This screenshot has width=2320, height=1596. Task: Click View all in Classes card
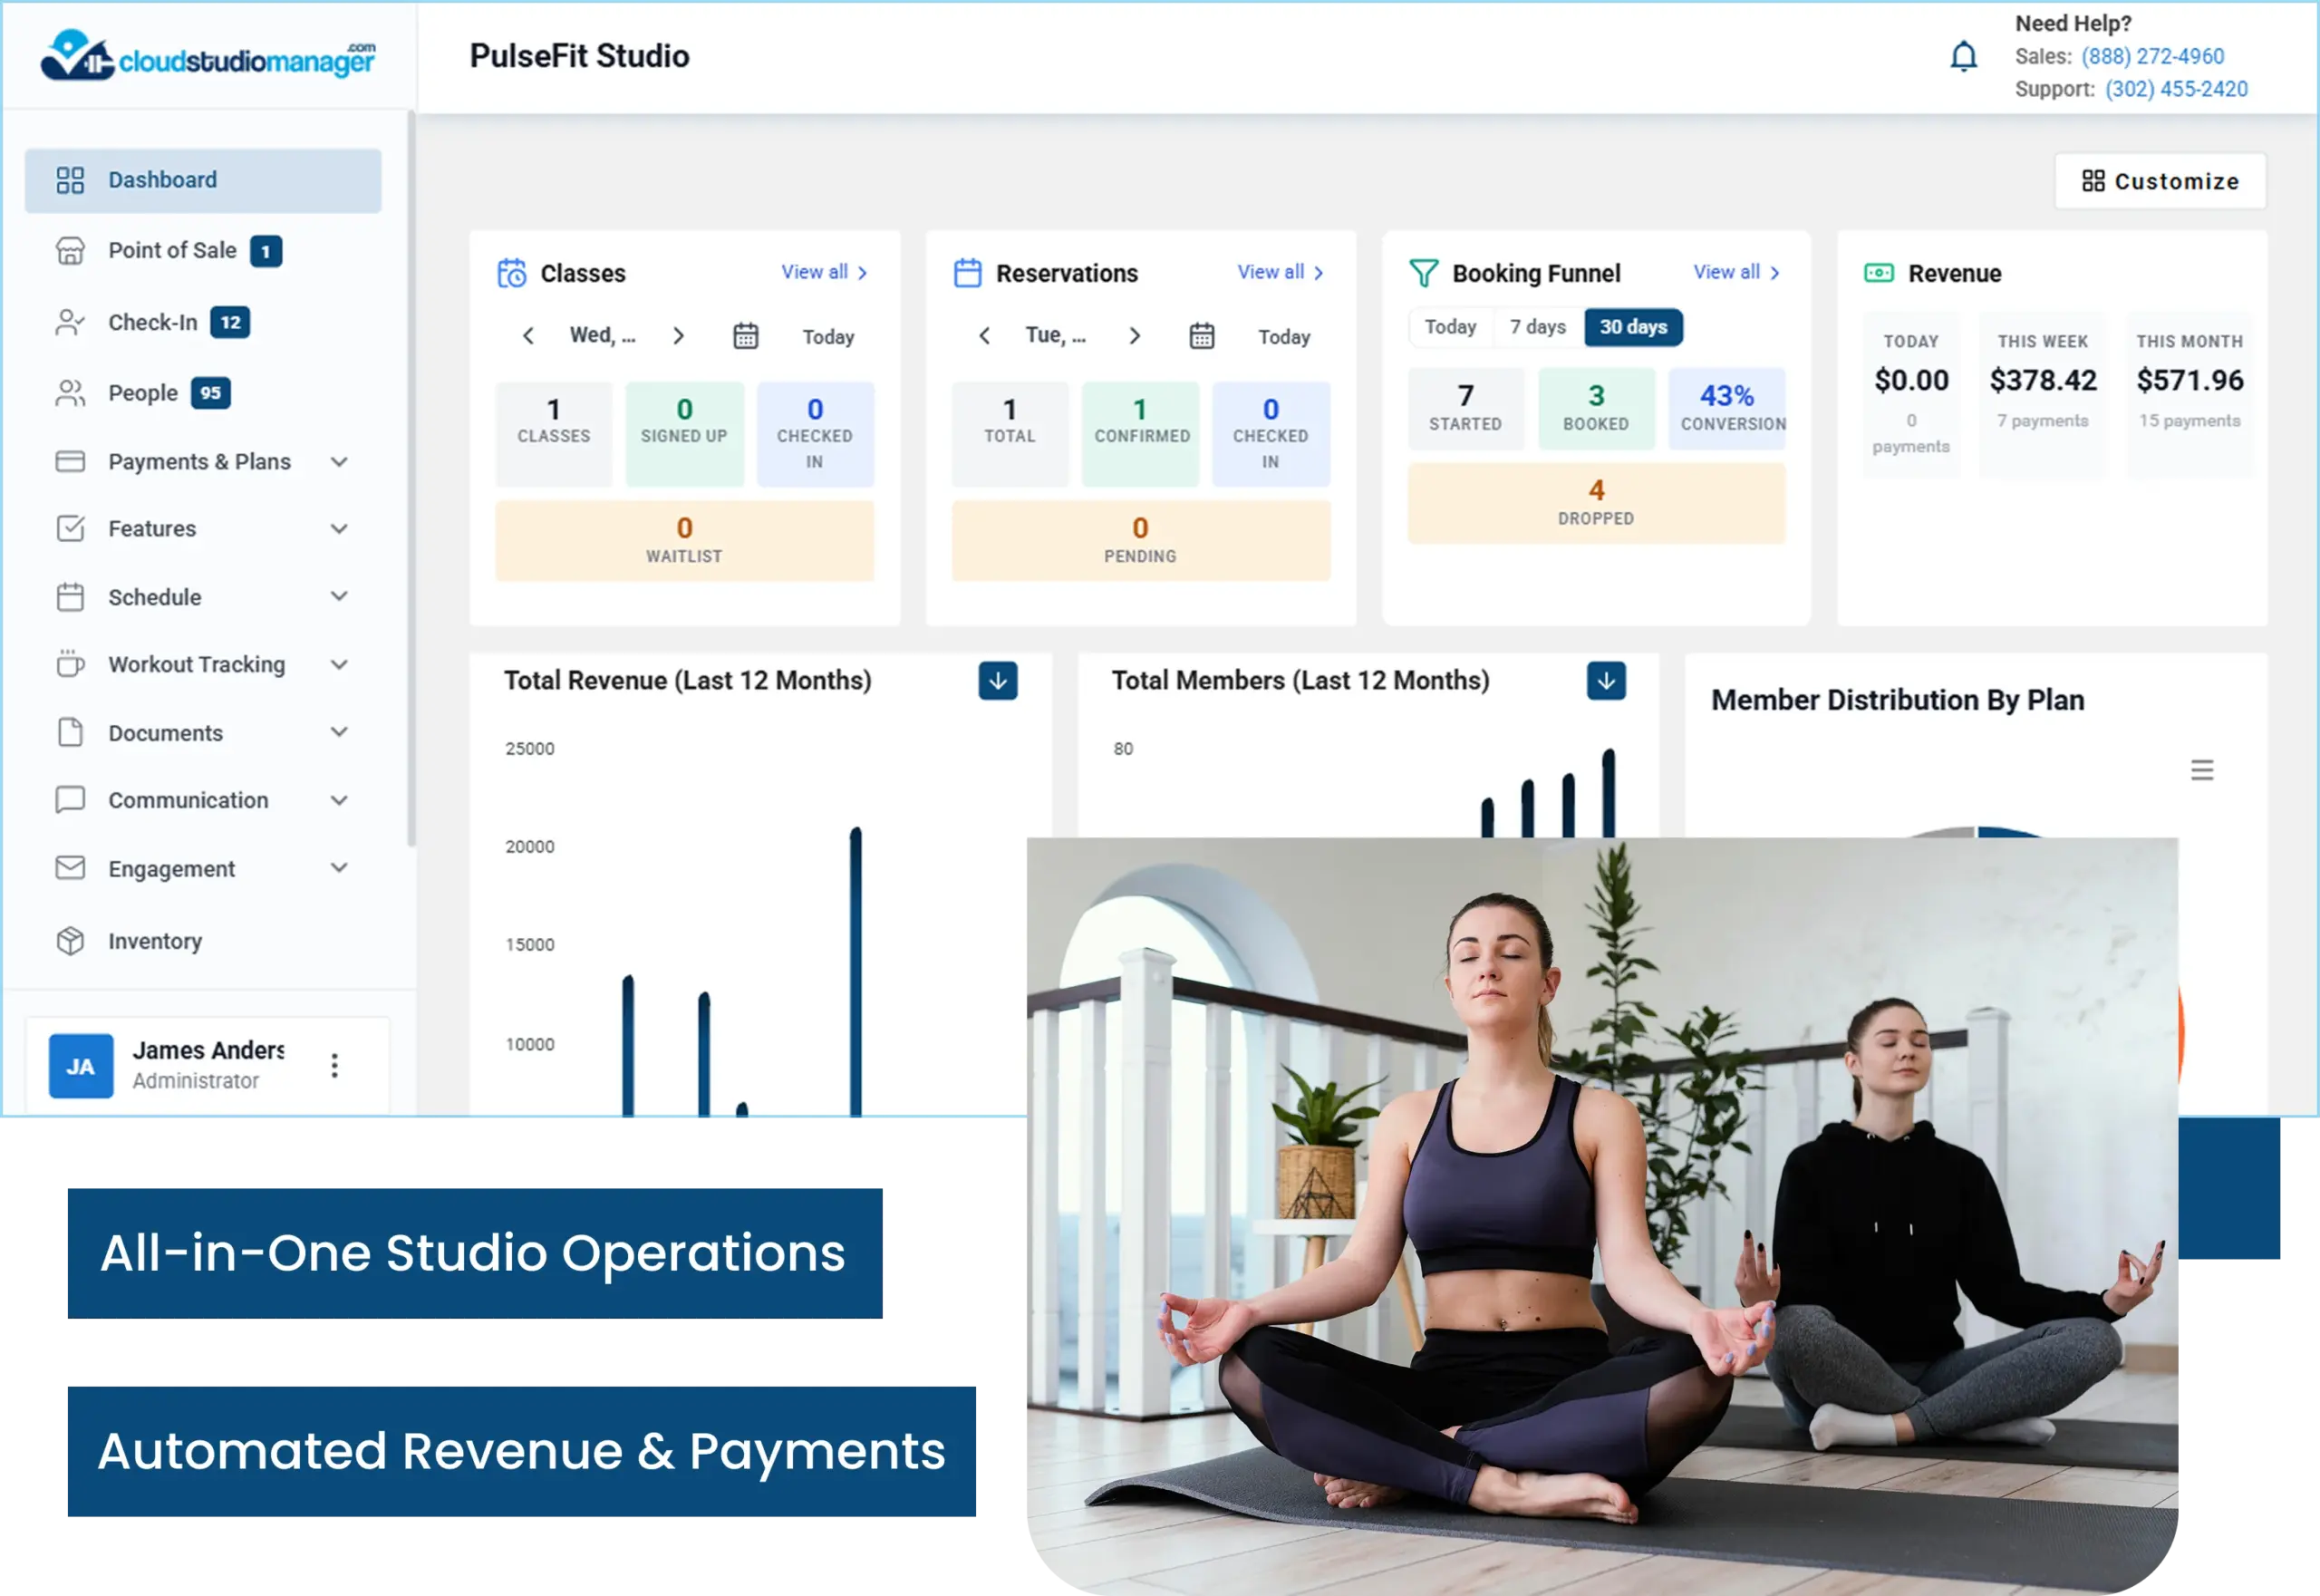(x=824, y=272)
